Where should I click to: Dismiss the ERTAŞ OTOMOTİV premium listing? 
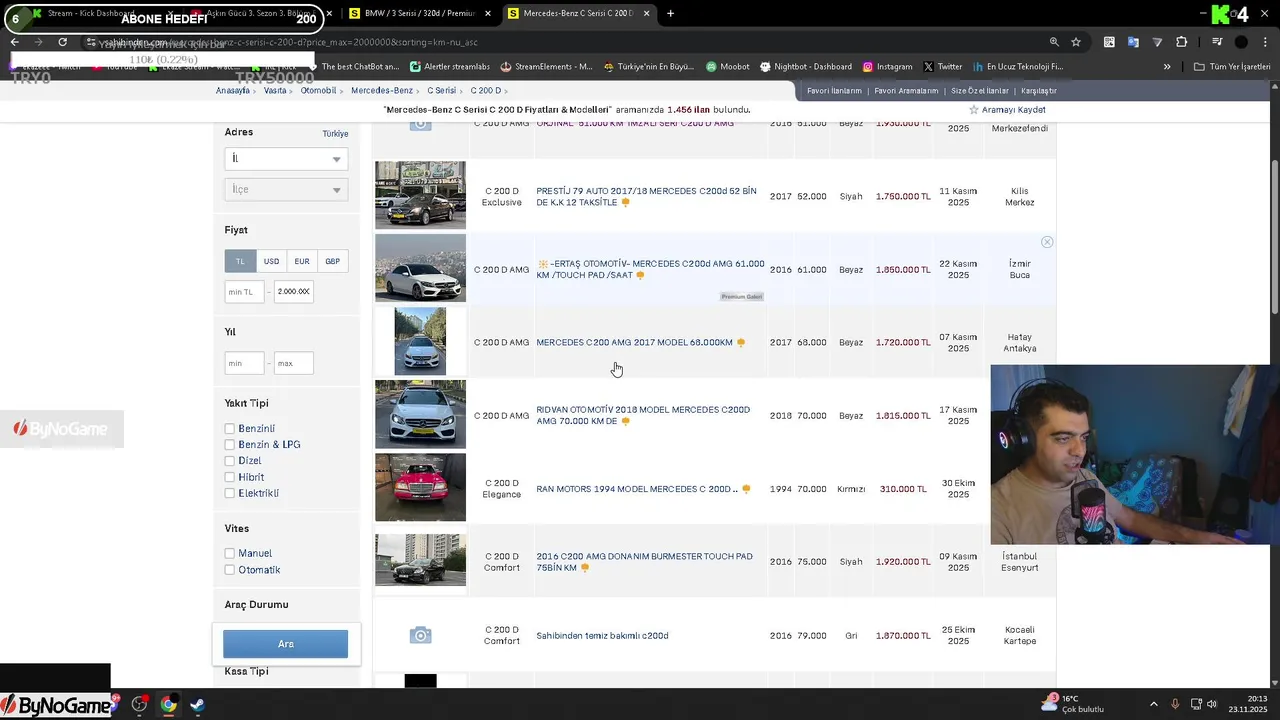point(1047,242)
